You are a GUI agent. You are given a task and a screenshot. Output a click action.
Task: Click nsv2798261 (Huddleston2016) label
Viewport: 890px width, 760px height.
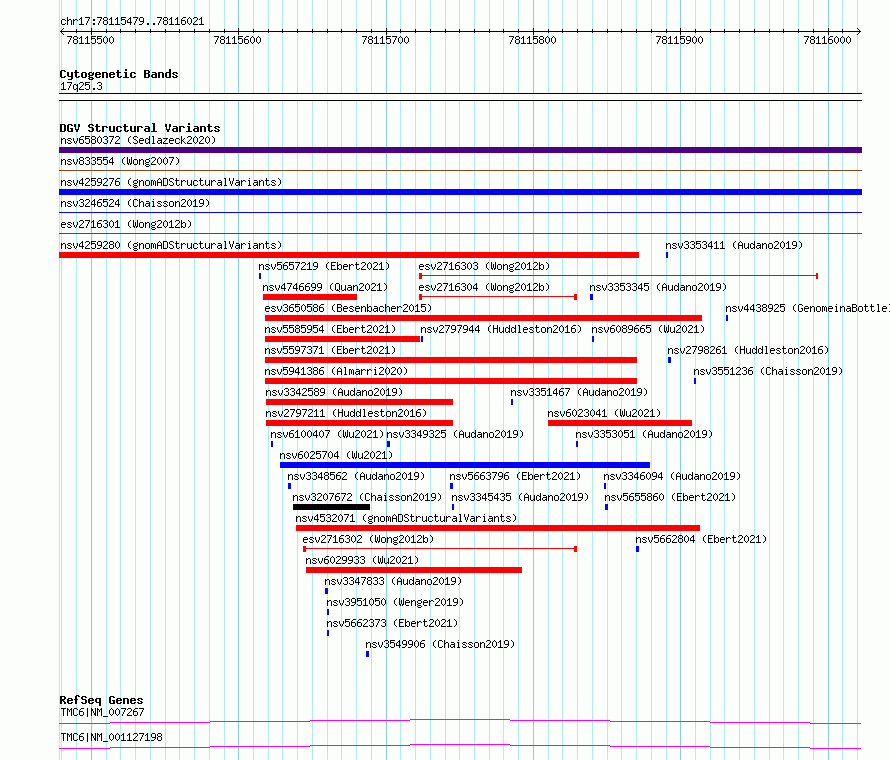748,350
